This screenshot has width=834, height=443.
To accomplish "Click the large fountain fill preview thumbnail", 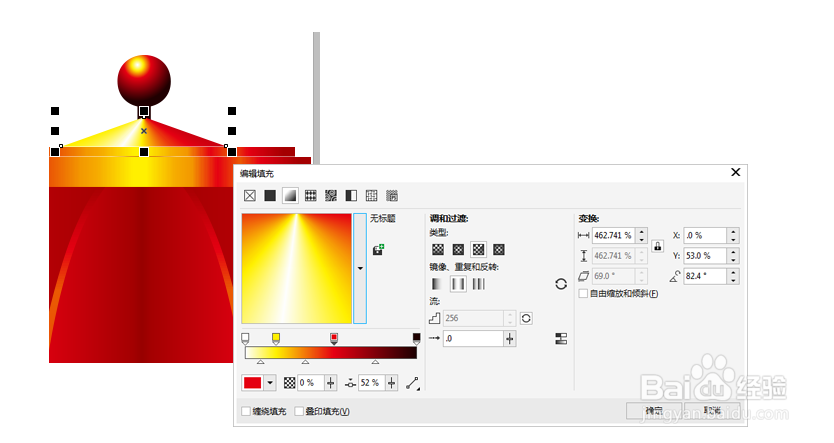I will [x=297, y=269].
